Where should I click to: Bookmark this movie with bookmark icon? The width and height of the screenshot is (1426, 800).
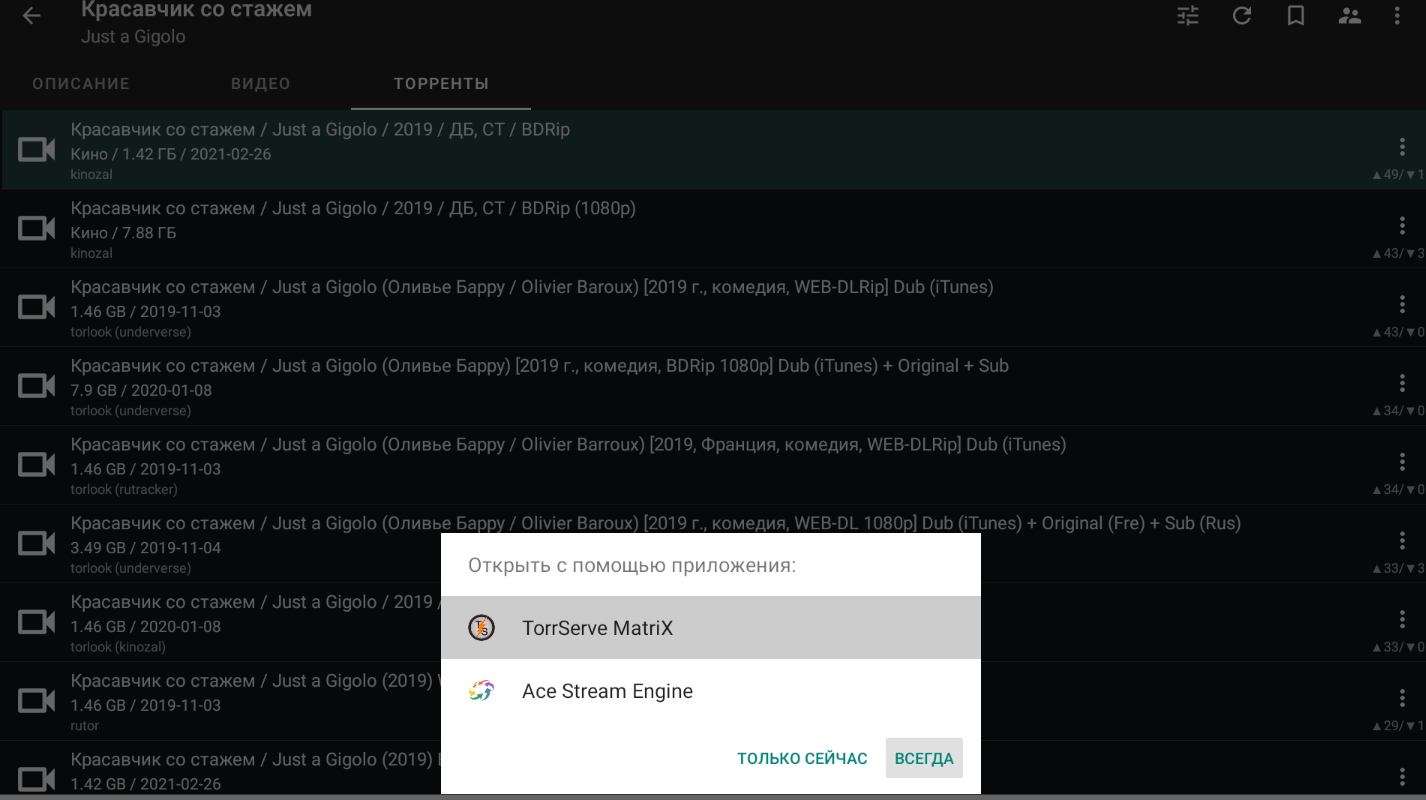point(1296,16)
